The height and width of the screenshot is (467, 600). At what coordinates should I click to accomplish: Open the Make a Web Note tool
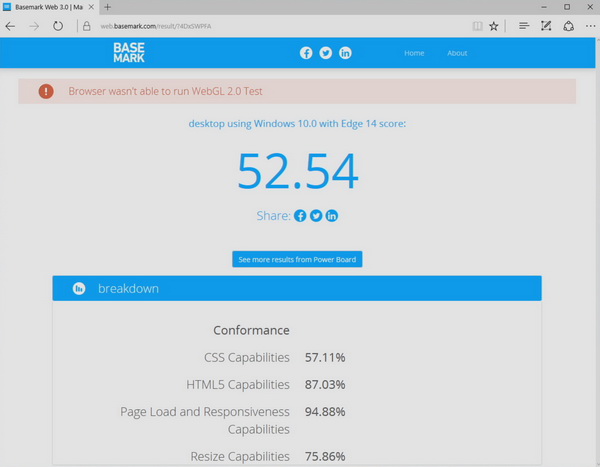click(x=546, y=26)
